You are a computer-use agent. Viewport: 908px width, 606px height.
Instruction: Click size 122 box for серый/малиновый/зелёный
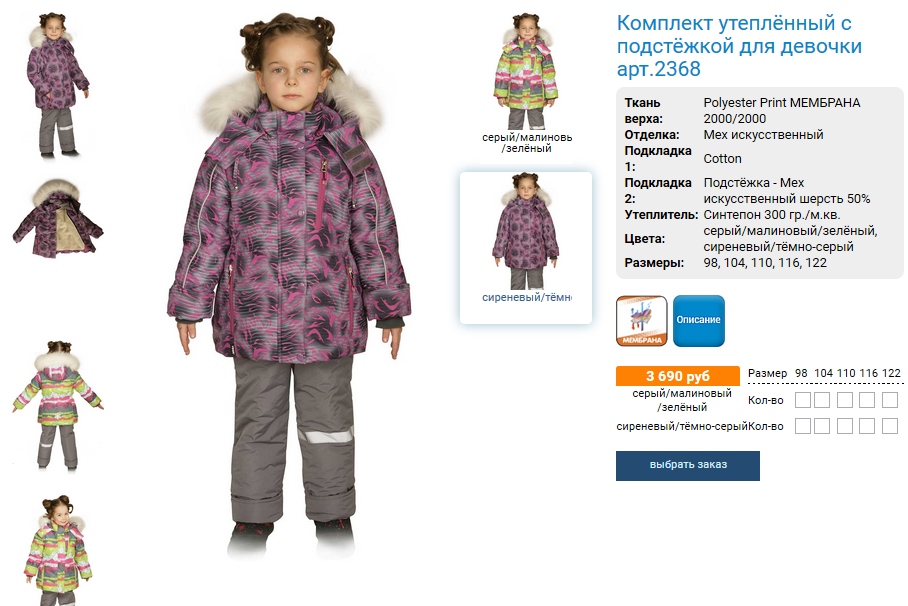(889, 400)
